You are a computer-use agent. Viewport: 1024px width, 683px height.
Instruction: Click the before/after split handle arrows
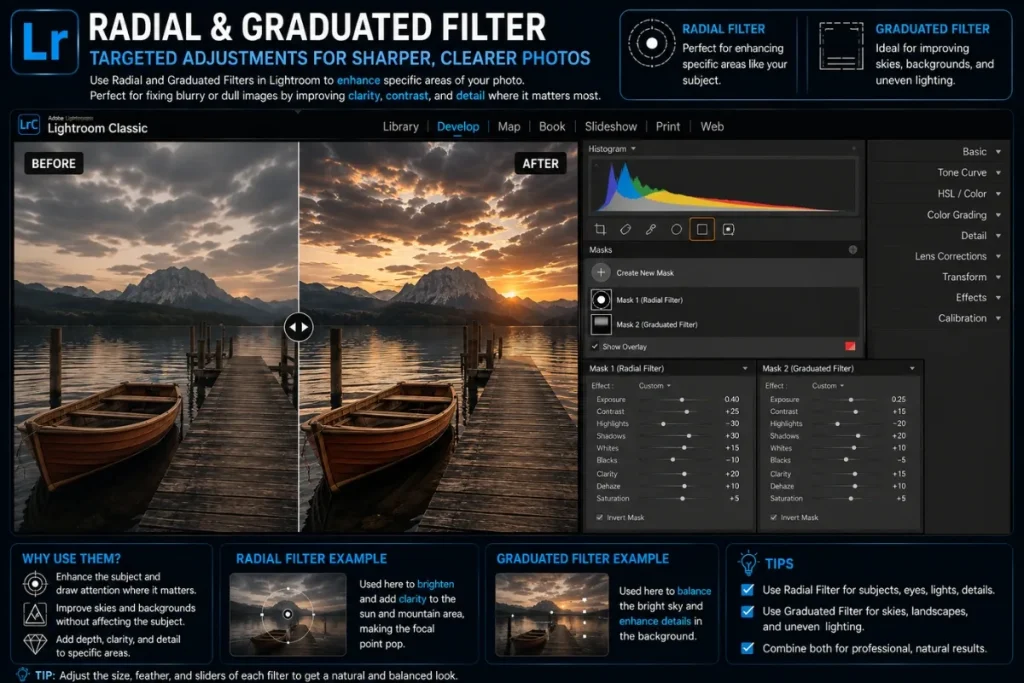coord(298,326)
